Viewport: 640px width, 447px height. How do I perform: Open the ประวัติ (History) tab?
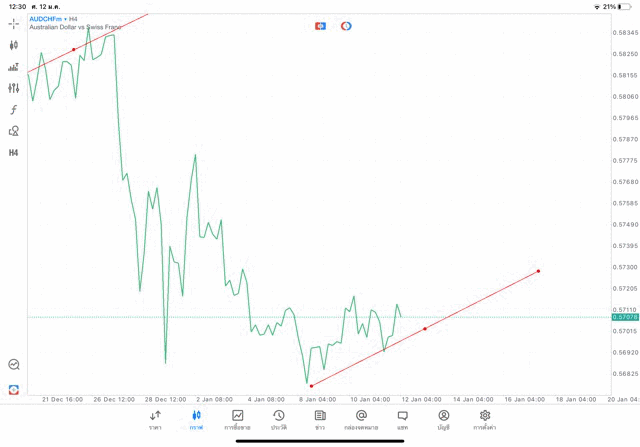click(x=278, y=420)
